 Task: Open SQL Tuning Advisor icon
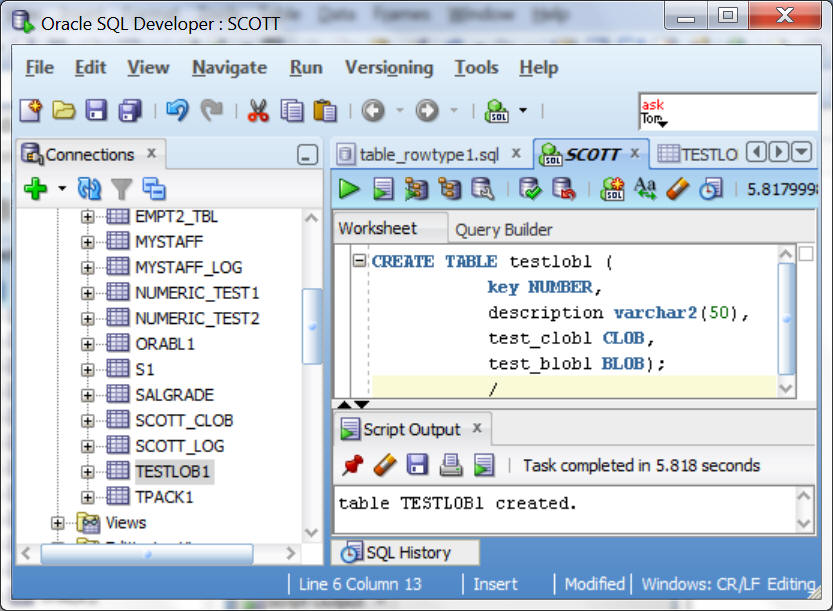(x=483, y=189)
